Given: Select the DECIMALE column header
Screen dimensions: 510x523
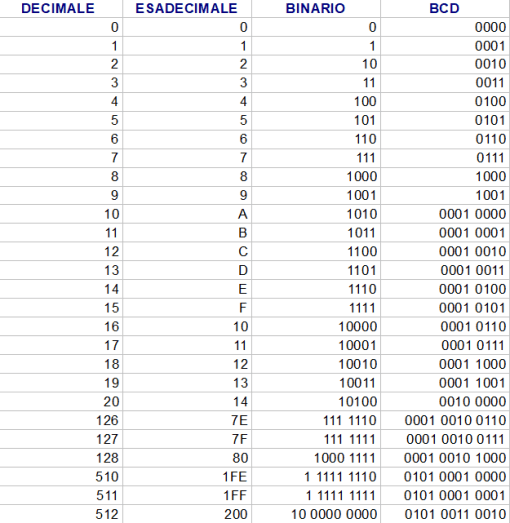Looking at the screenshot, I should [61, 8].
